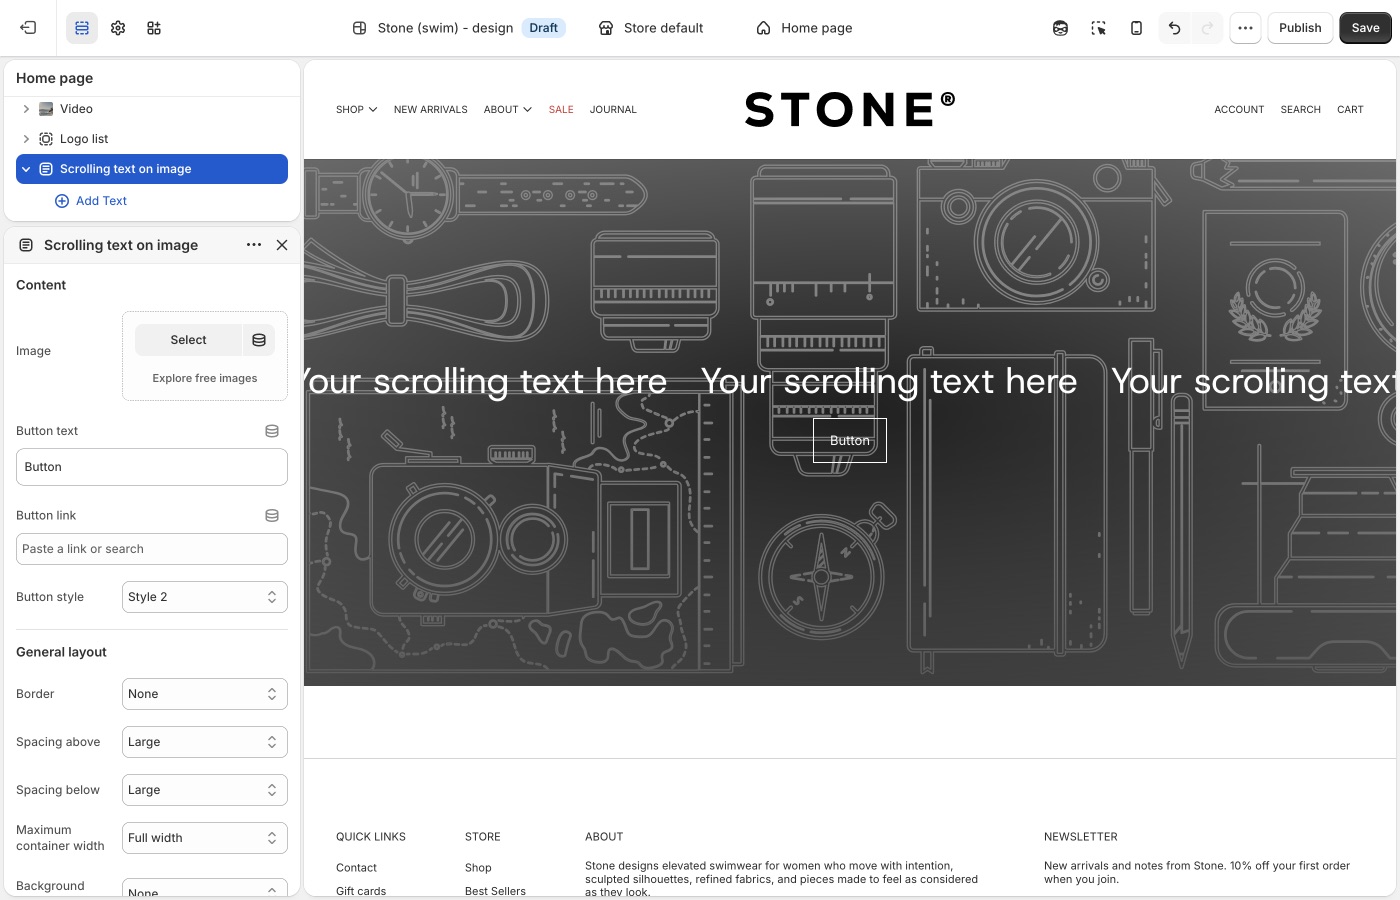1400x900 pixels.
Task: Click Select image button
Action: coord(189,340)
